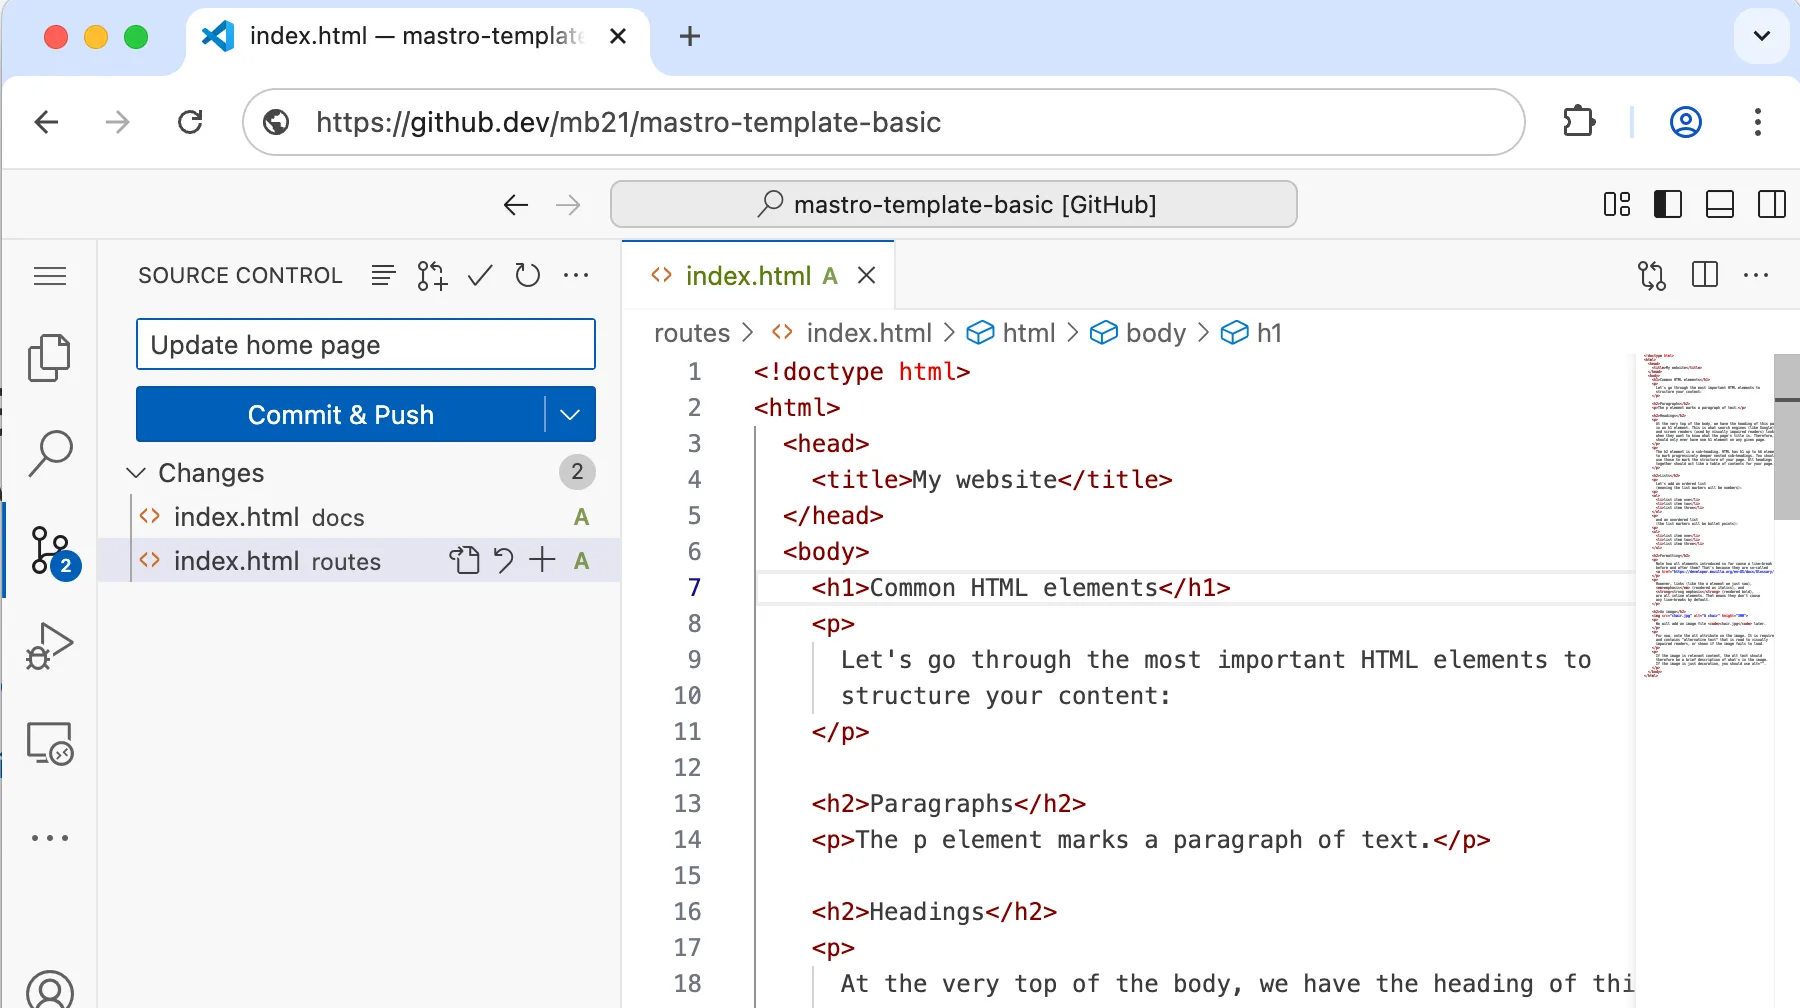
Task: Go forward in editor navigation history
Action: coord(568,205)
